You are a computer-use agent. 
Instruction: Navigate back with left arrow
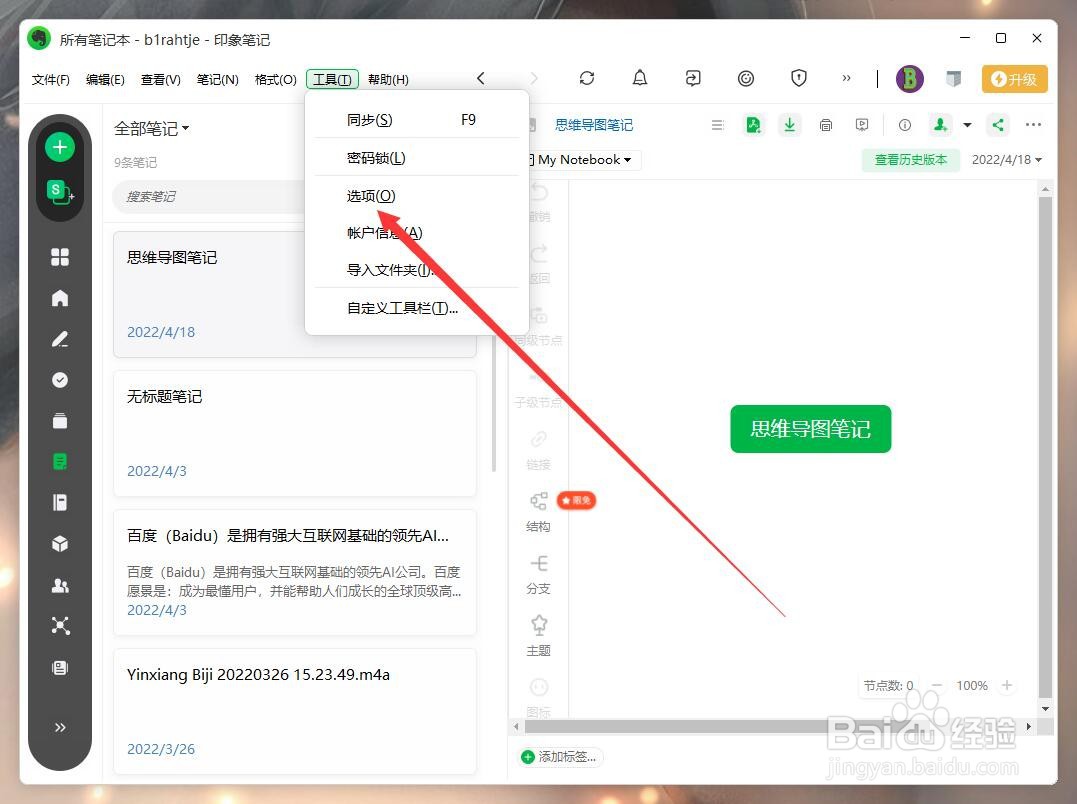481,78
